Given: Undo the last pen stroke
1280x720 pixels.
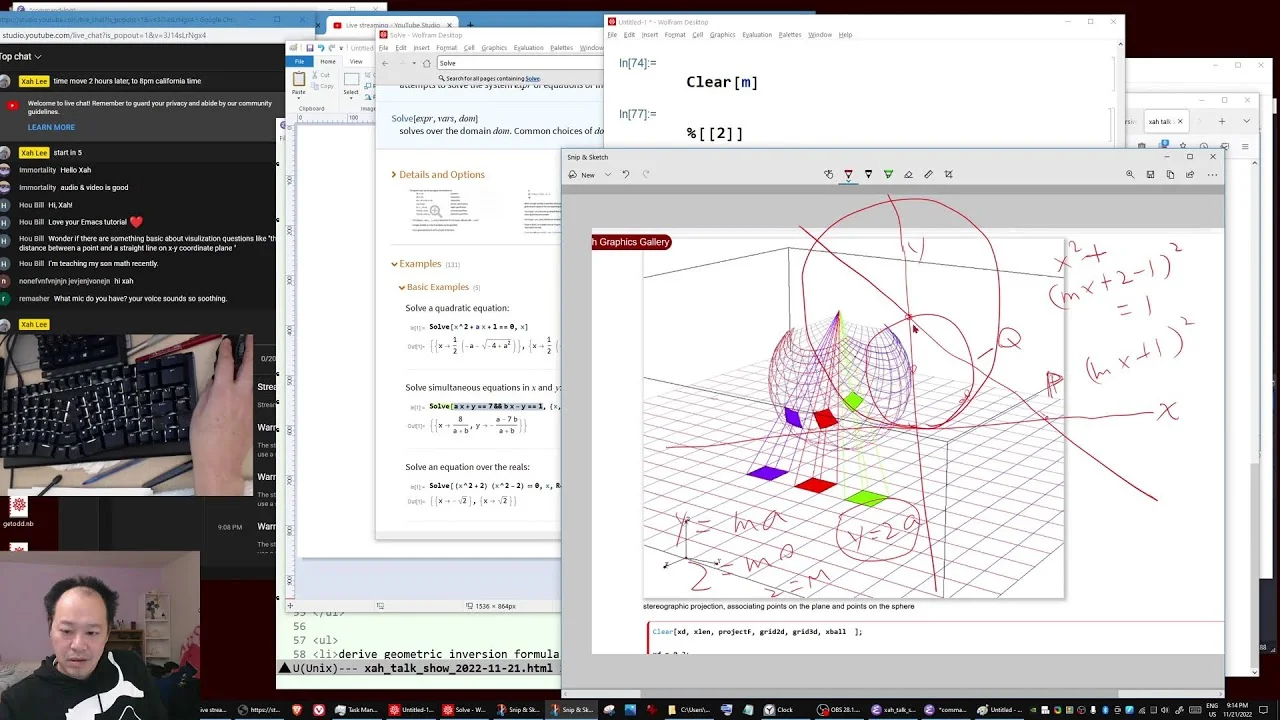Looking at the screenshot, I should coord(626,174).
